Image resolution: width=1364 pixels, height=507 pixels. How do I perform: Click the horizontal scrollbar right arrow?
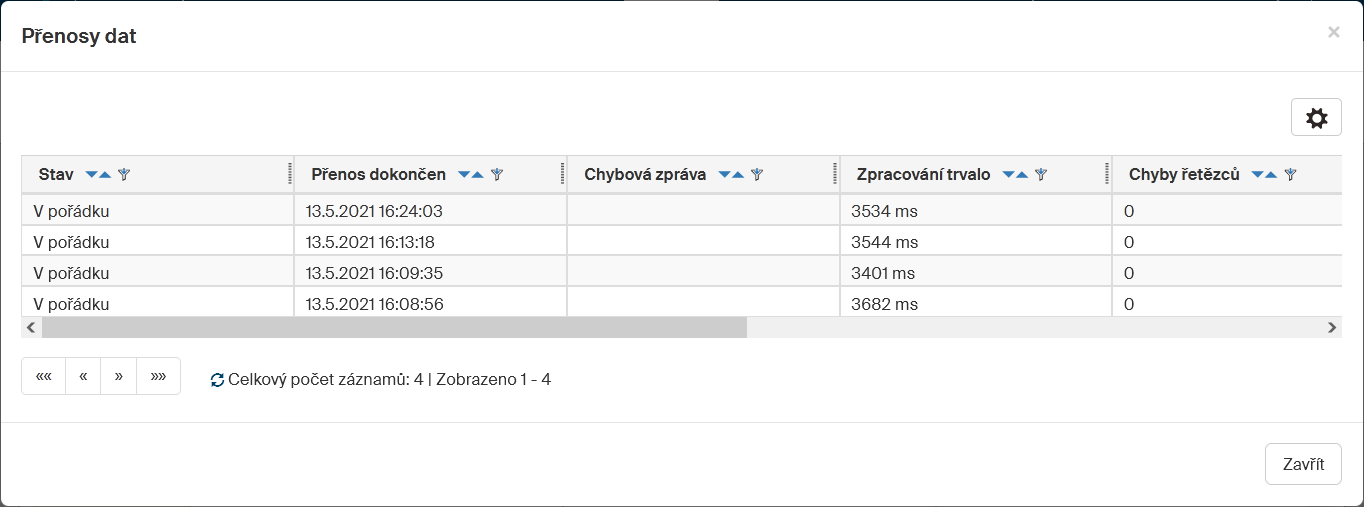[1331, 327]
